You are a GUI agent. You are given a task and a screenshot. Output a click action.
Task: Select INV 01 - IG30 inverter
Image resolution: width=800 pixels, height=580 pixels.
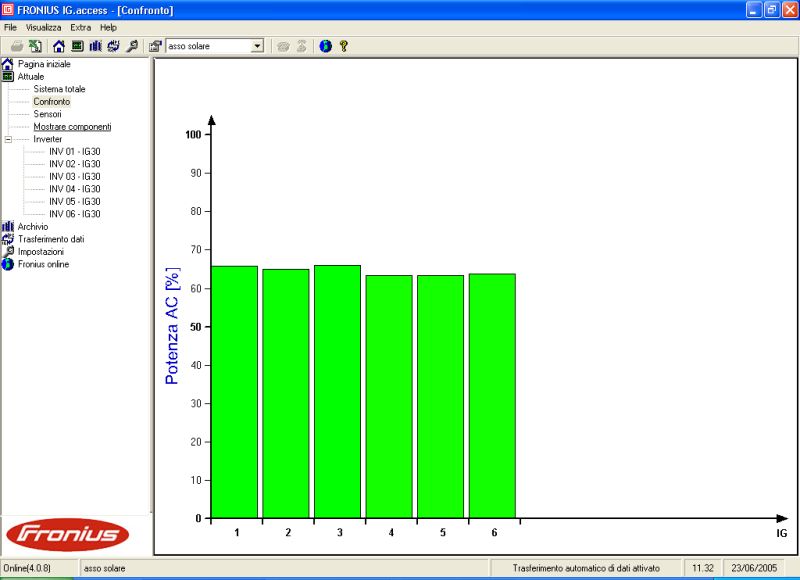coord(74,152)
